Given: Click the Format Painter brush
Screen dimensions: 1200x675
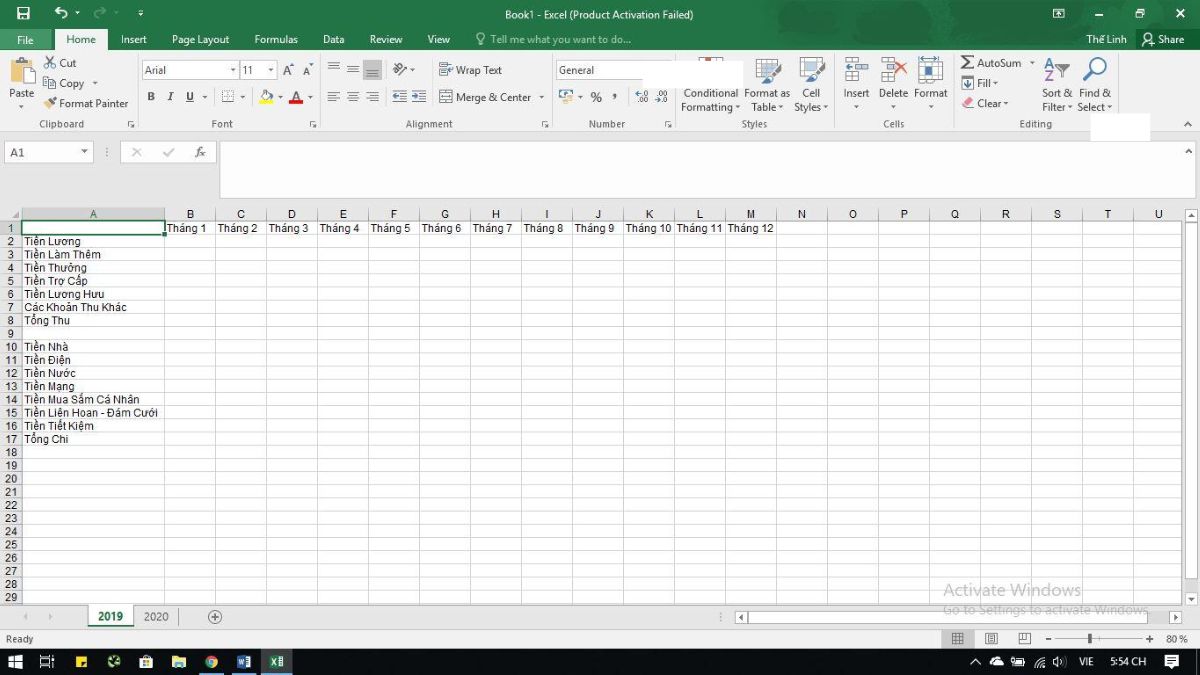Looking at the screenshot, I should [x=86, y=103].
